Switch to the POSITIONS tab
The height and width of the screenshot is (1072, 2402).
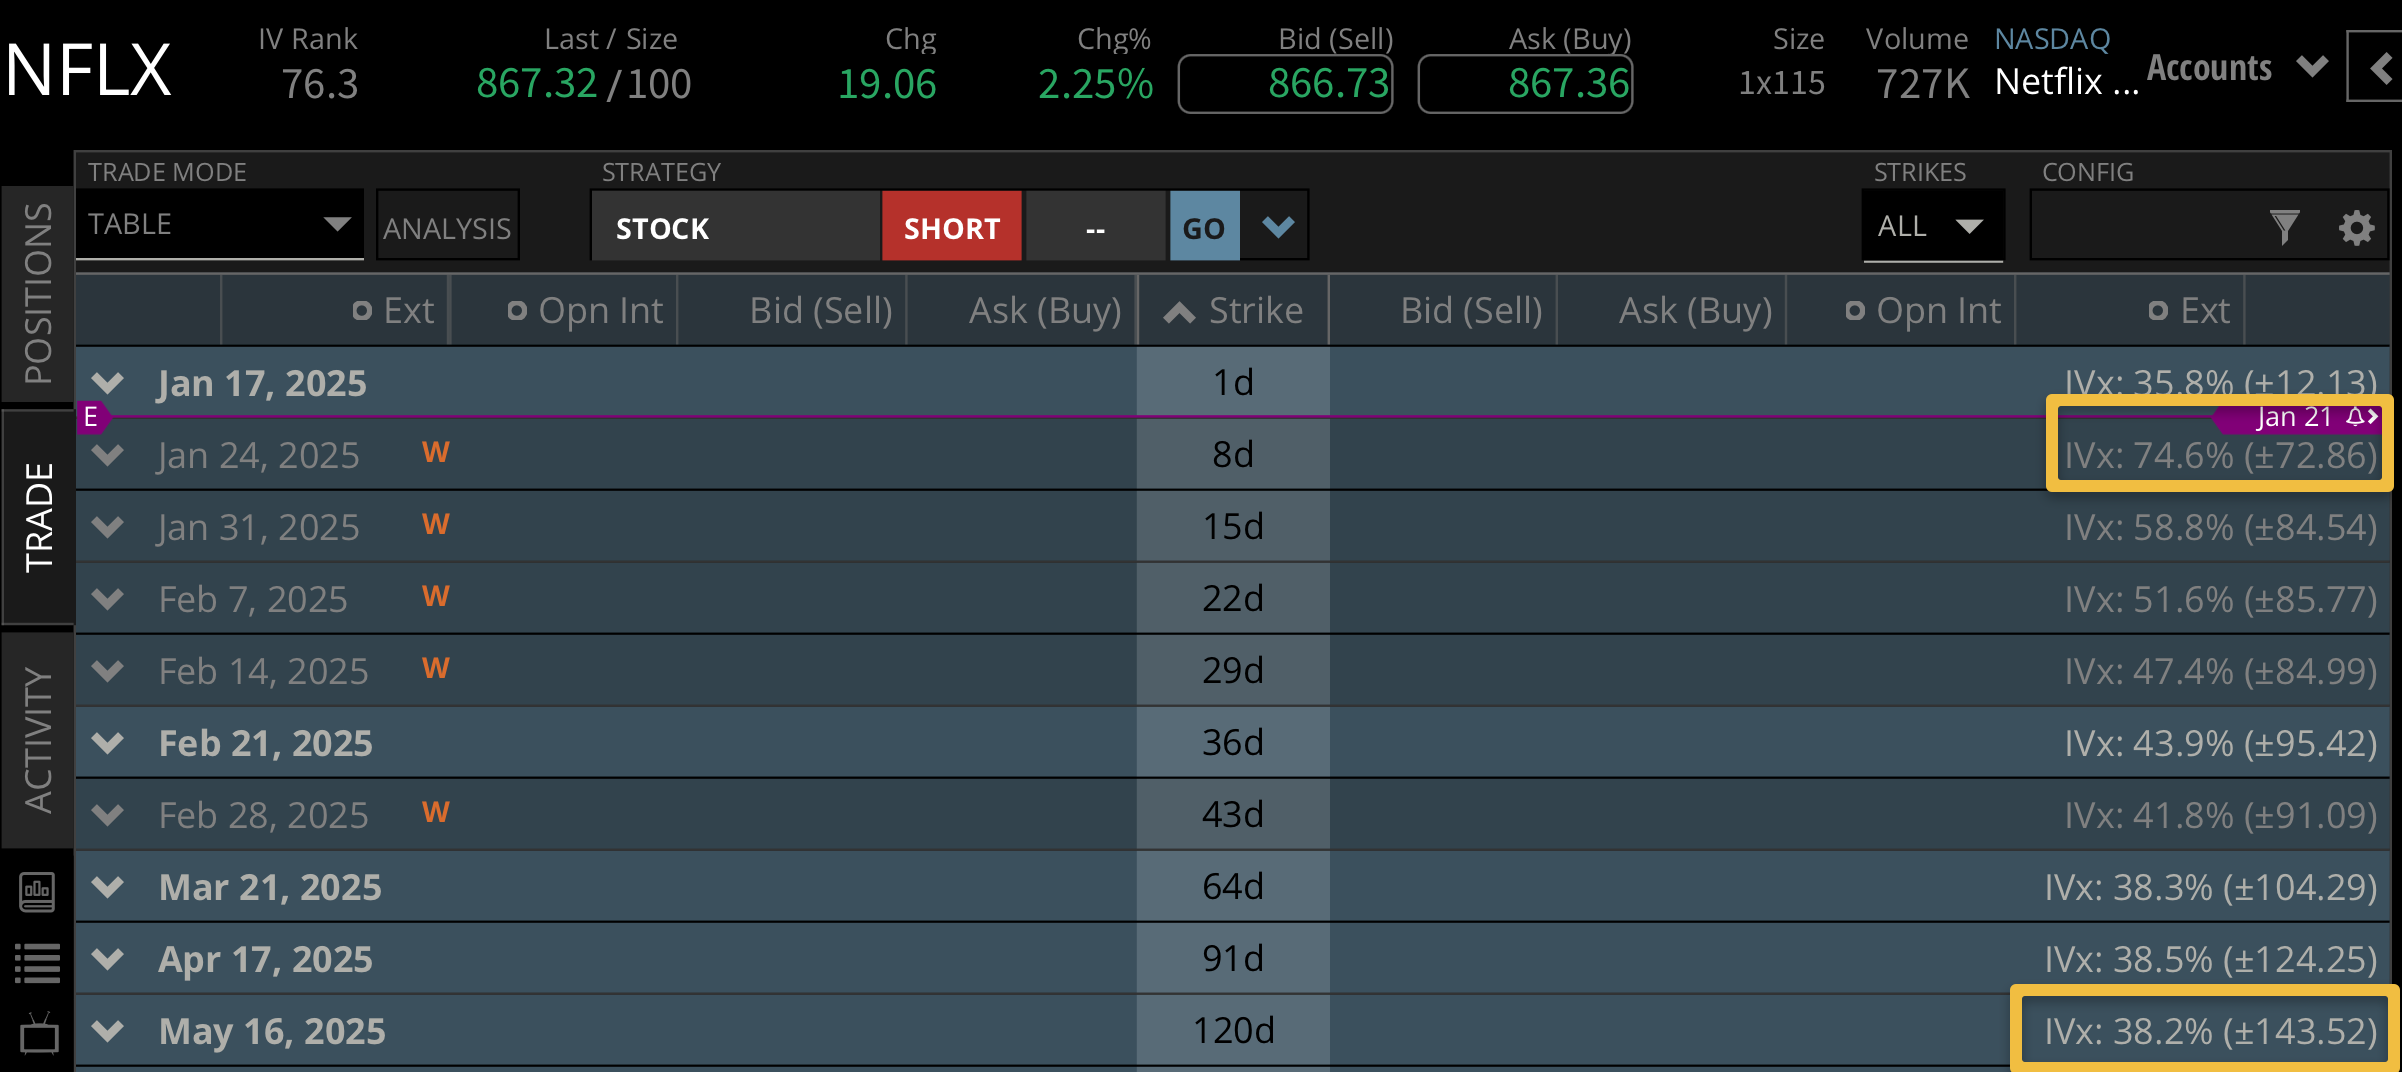click(38, 294)
